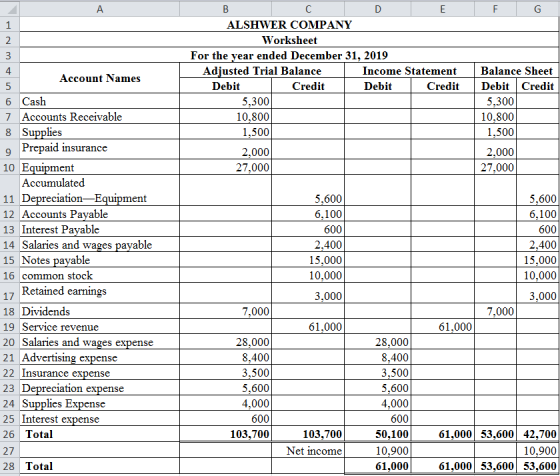Click the Salaries and wages expense cell

click(100, 342)
